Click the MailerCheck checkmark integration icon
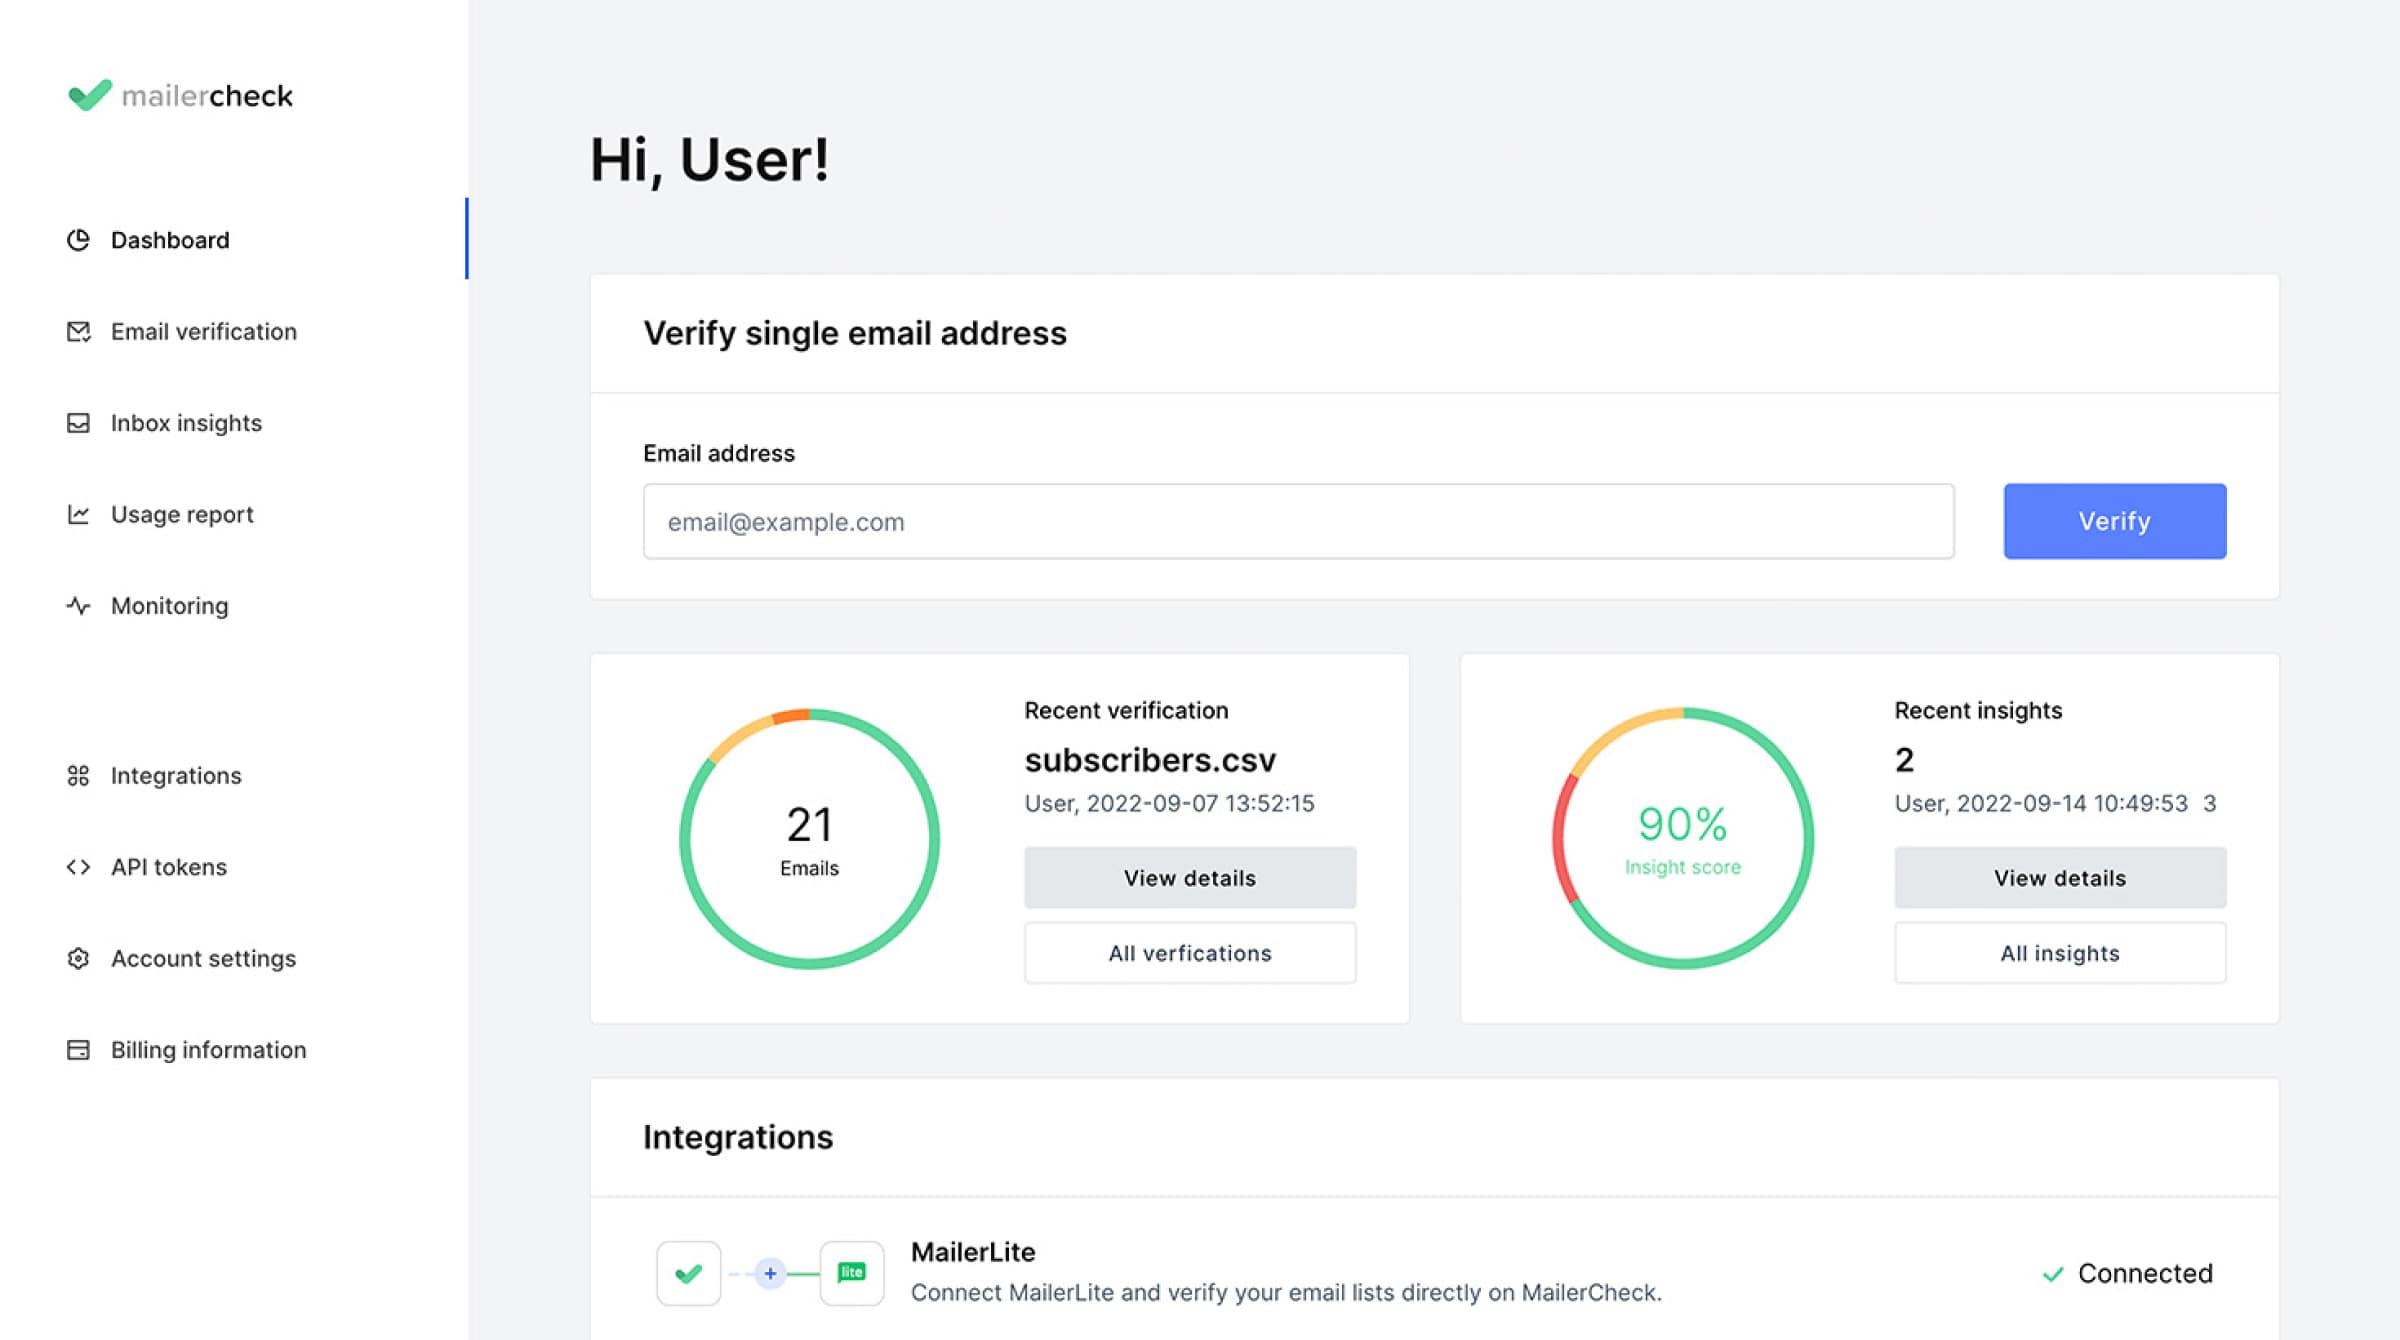 pos(688,1273)
